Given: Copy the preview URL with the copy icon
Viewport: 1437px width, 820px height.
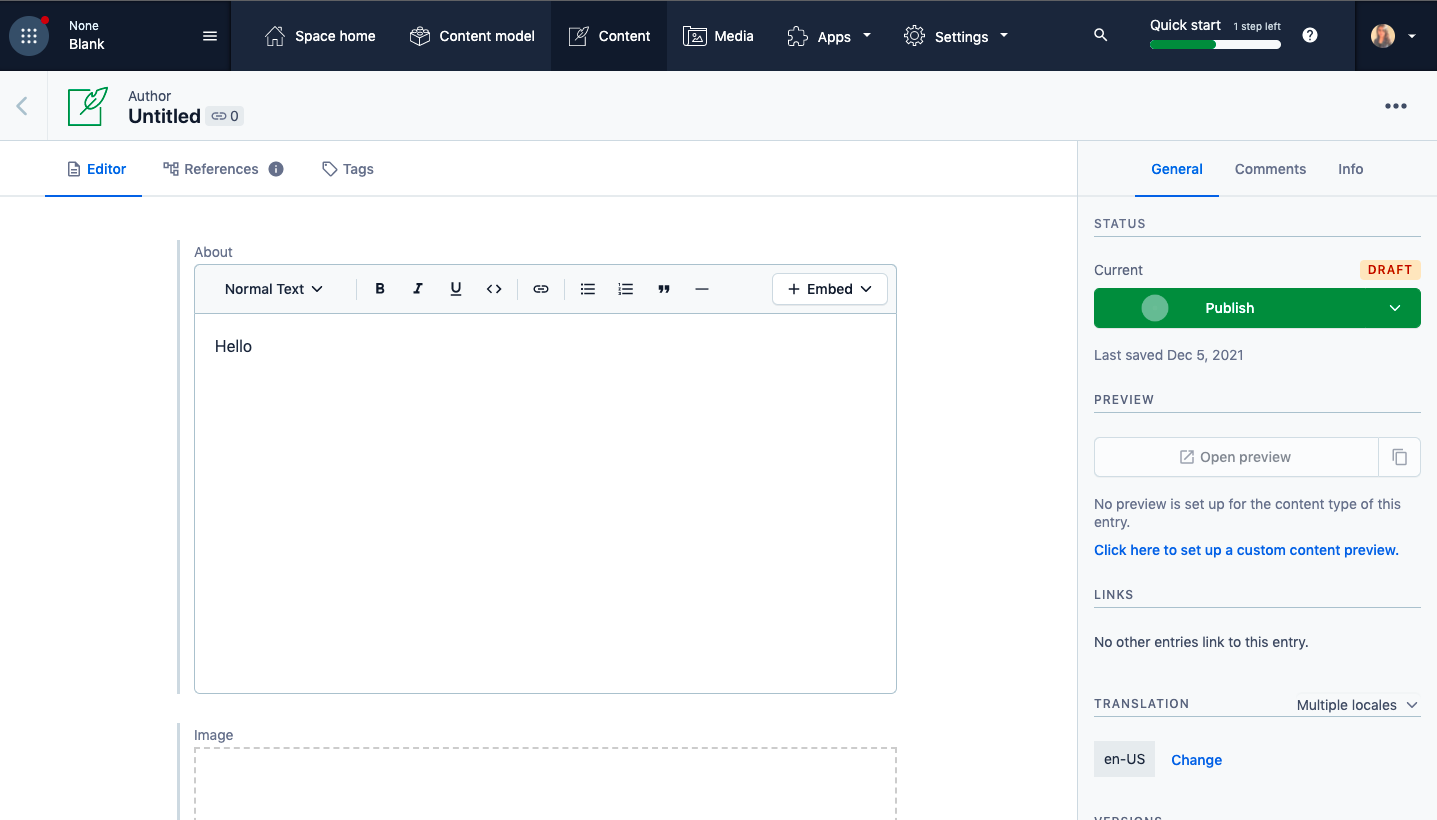Looking at the screenshot, I should click(x=1400, y=457).
